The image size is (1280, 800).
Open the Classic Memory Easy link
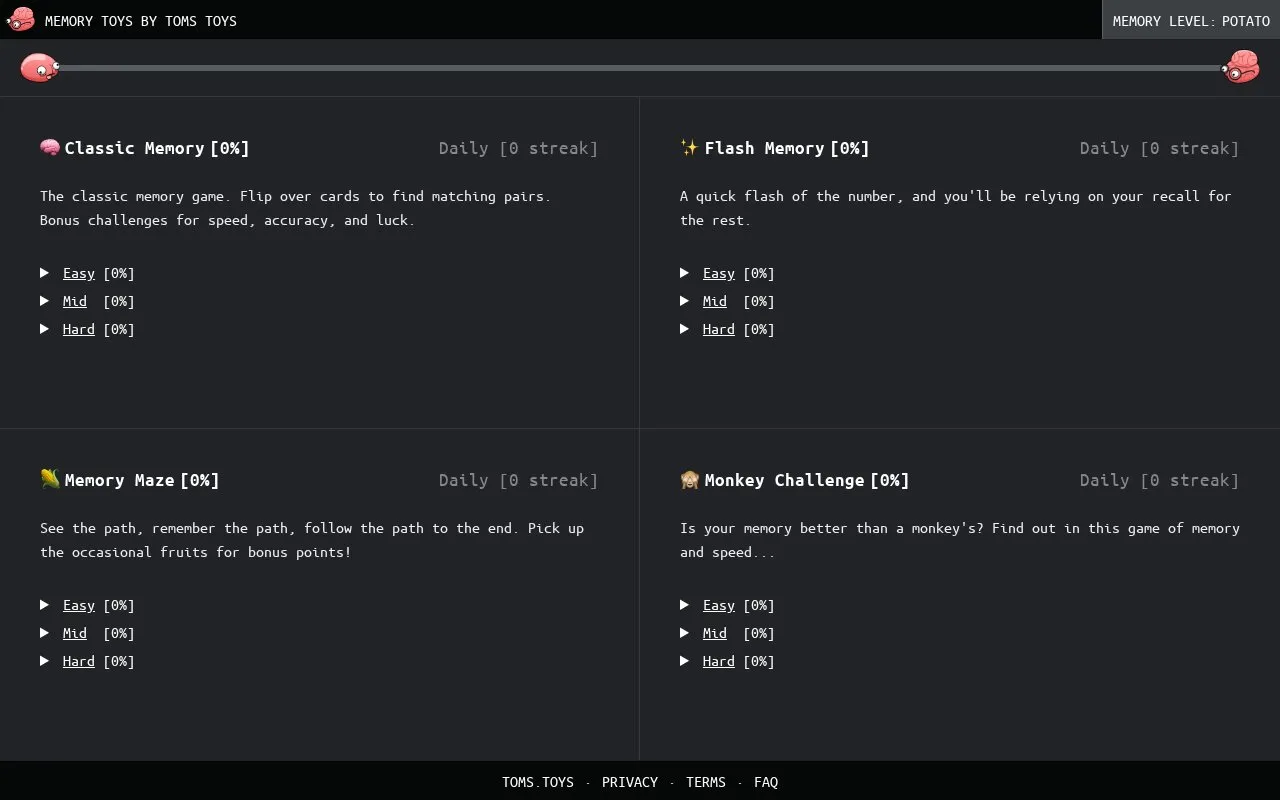(79, 273)
